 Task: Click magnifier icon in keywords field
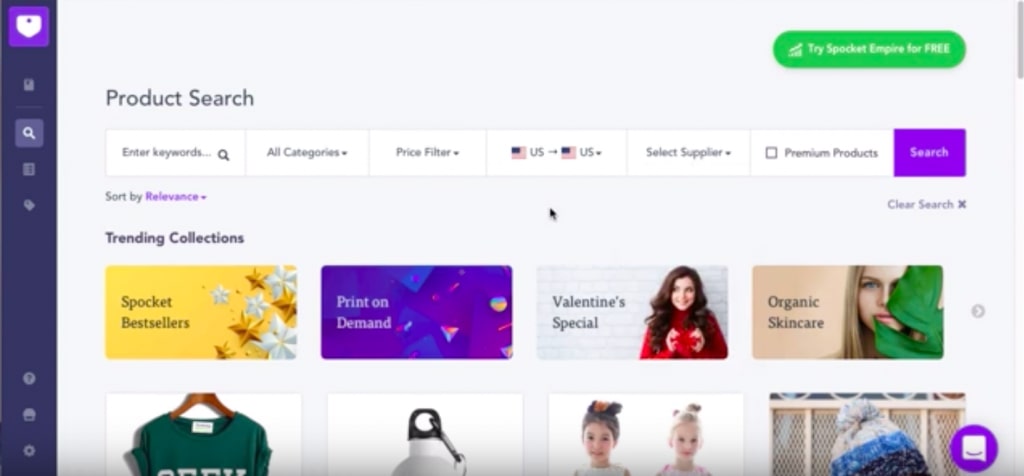pyautogui.click(x=223, y=155)
